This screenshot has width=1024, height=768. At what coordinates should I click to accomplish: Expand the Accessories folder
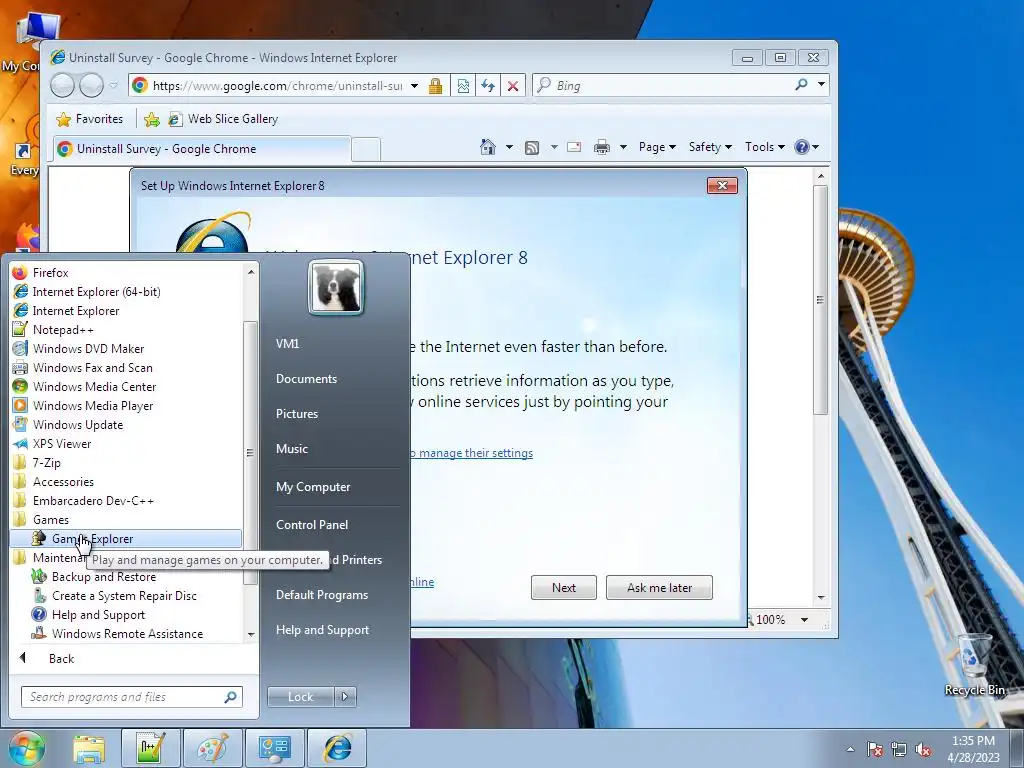pyautogui.click(x=63, y=481)
